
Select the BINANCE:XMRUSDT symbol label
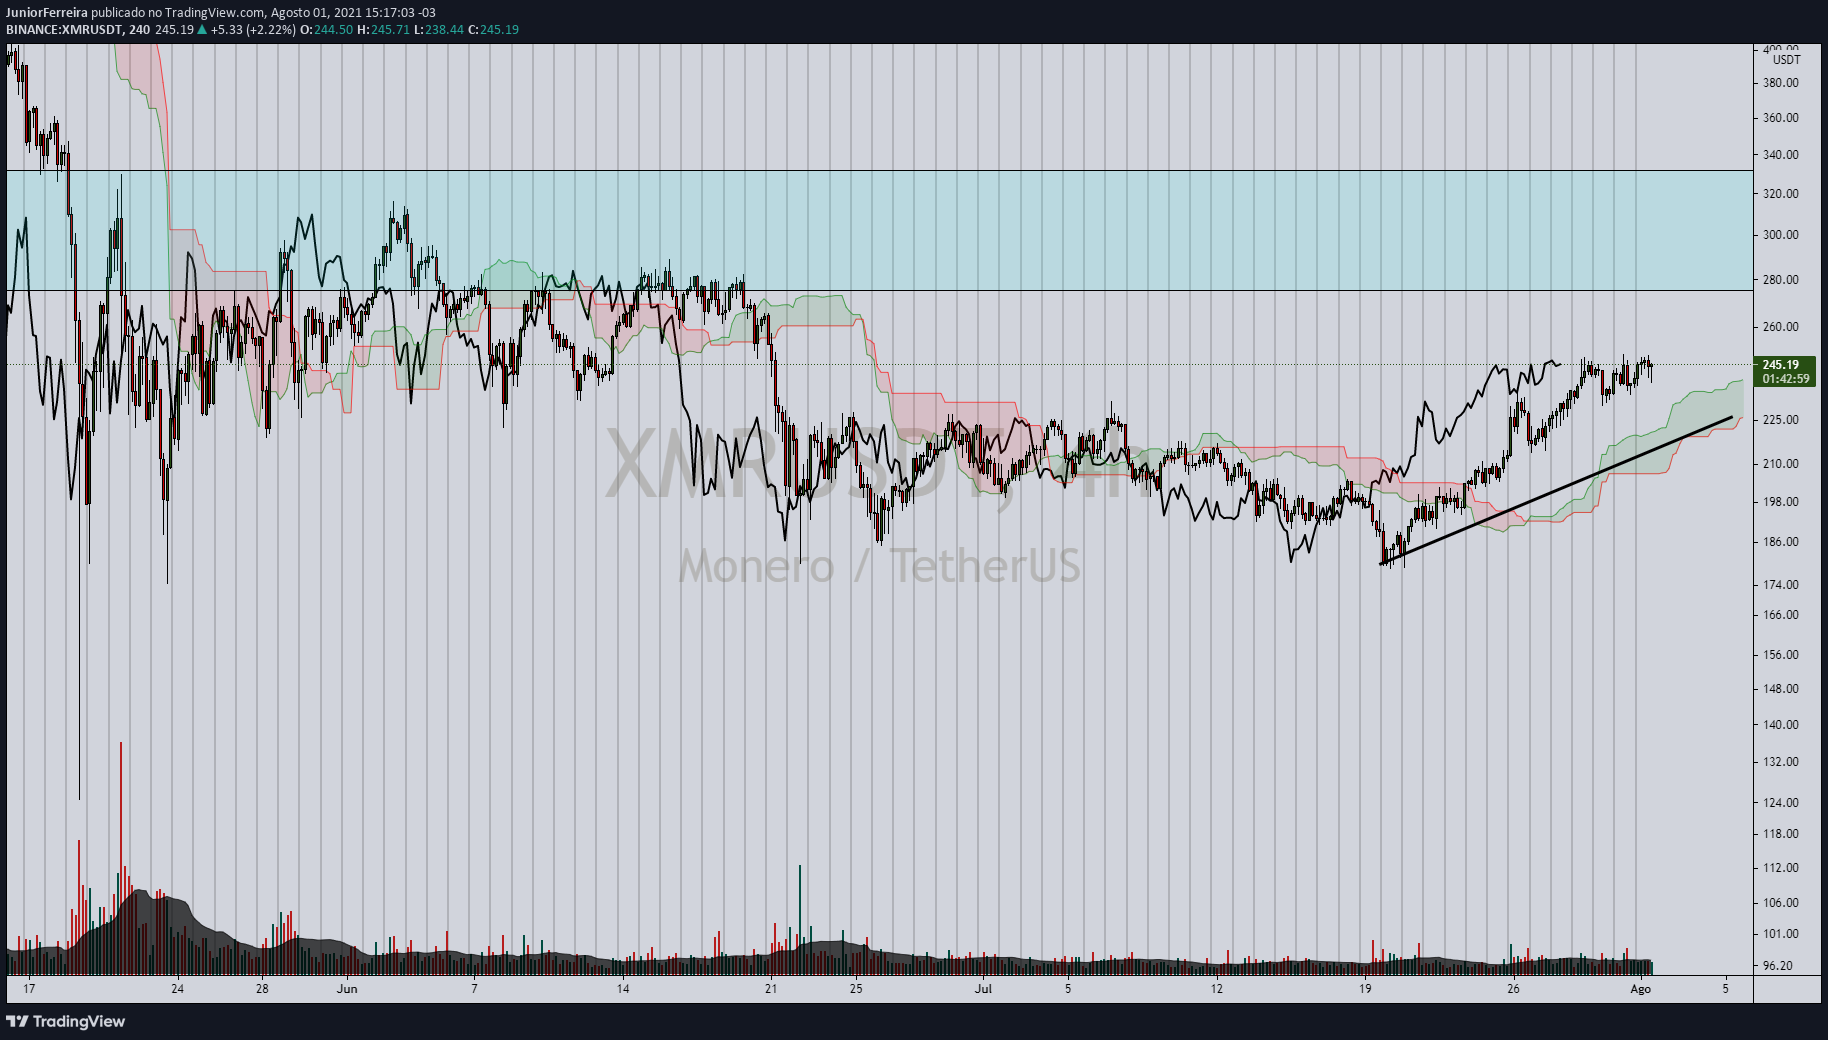(x=64, y=30)
